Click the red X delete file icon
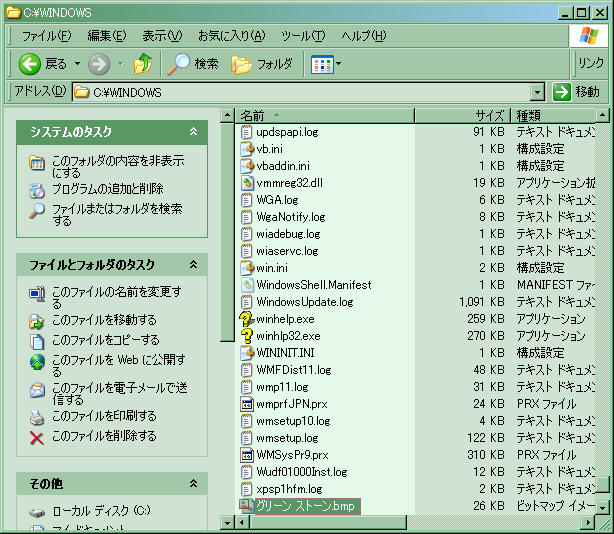The image size is (614, 534). 37,438
